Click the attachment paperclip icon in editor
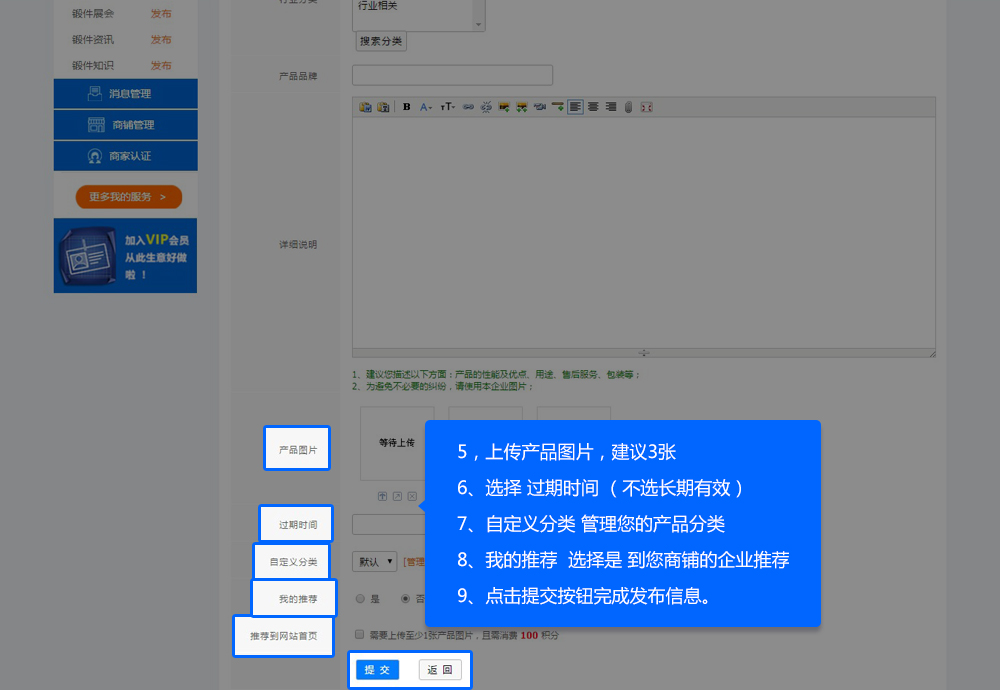 628,107
